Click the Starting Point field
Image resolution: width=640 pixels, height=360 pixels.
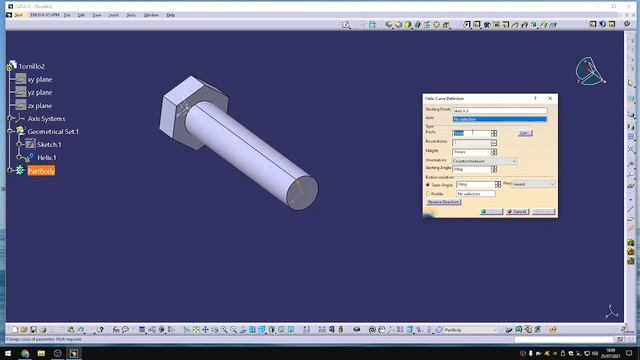[x=500, y=111]
